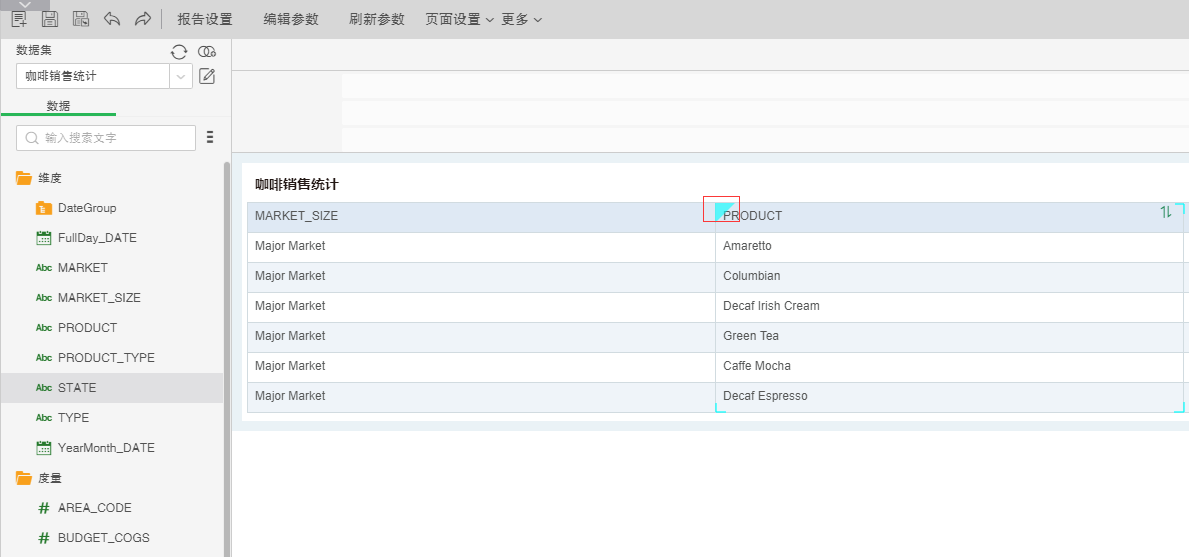The image size is (1189, 557).
Task: Redo the last undone action
Action: [x=143, y=19]
